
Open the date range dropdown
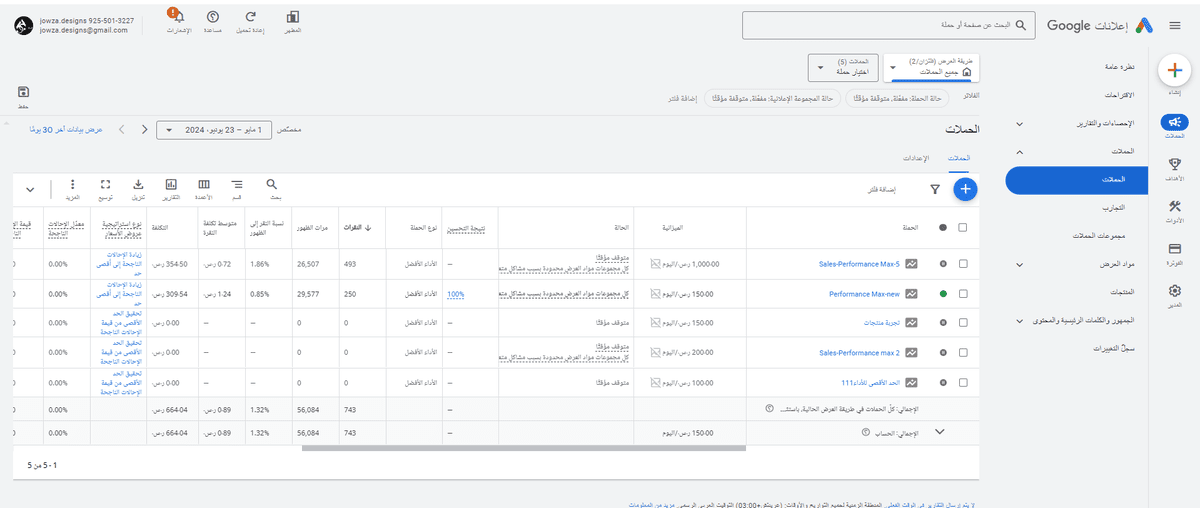214,130
